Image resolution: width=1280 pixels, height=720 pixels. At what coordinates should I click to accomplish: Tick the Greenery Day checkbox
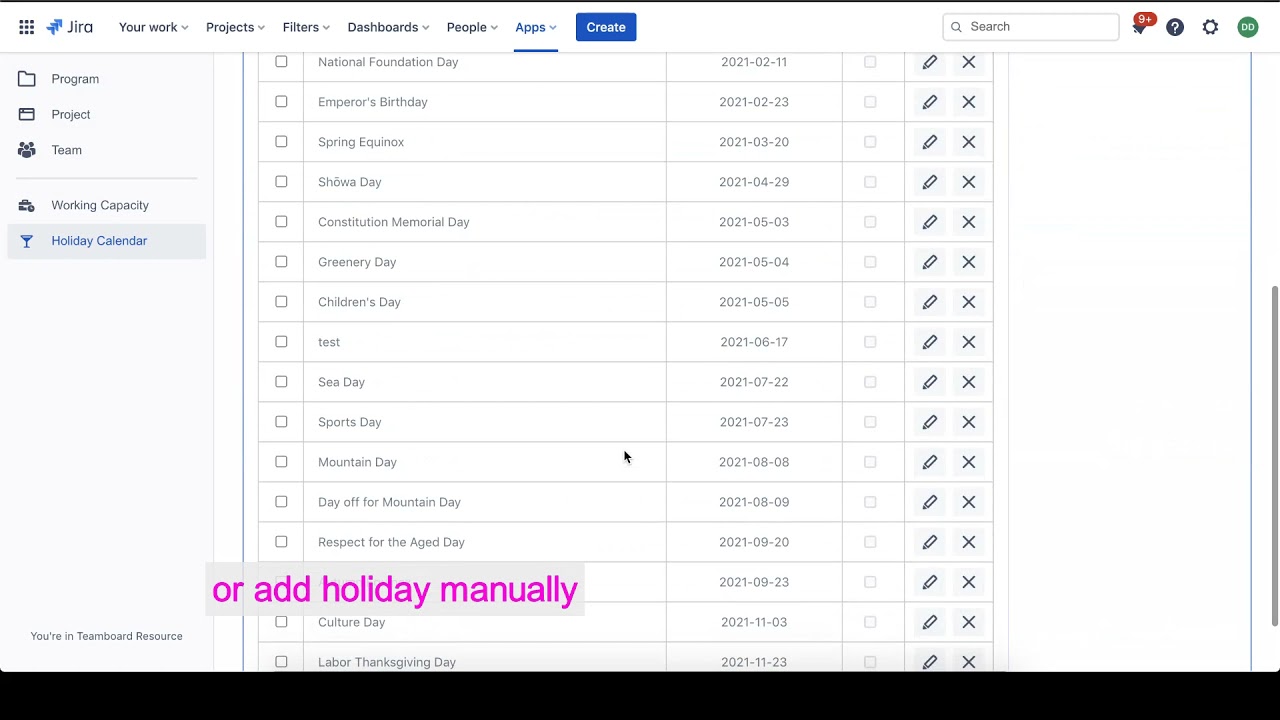tap(281, 262)
